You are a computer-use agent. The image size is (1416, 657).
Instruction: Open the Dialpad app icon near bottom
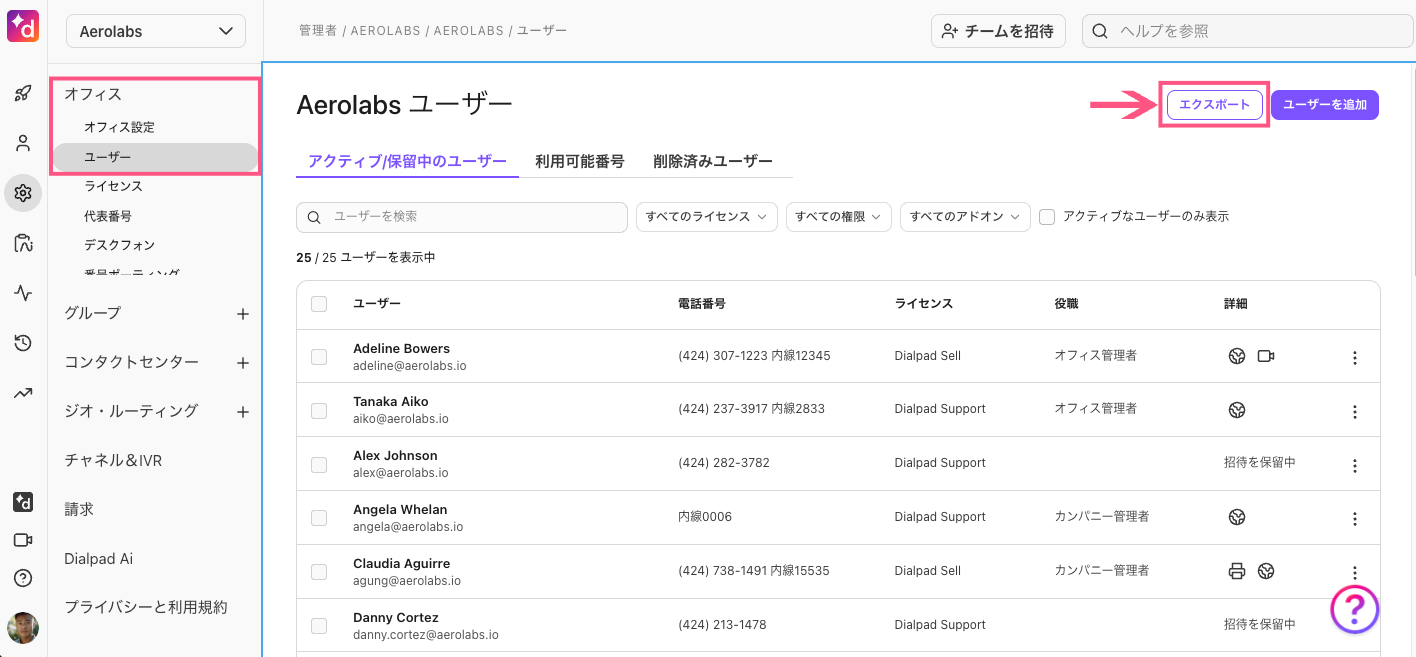23,502
